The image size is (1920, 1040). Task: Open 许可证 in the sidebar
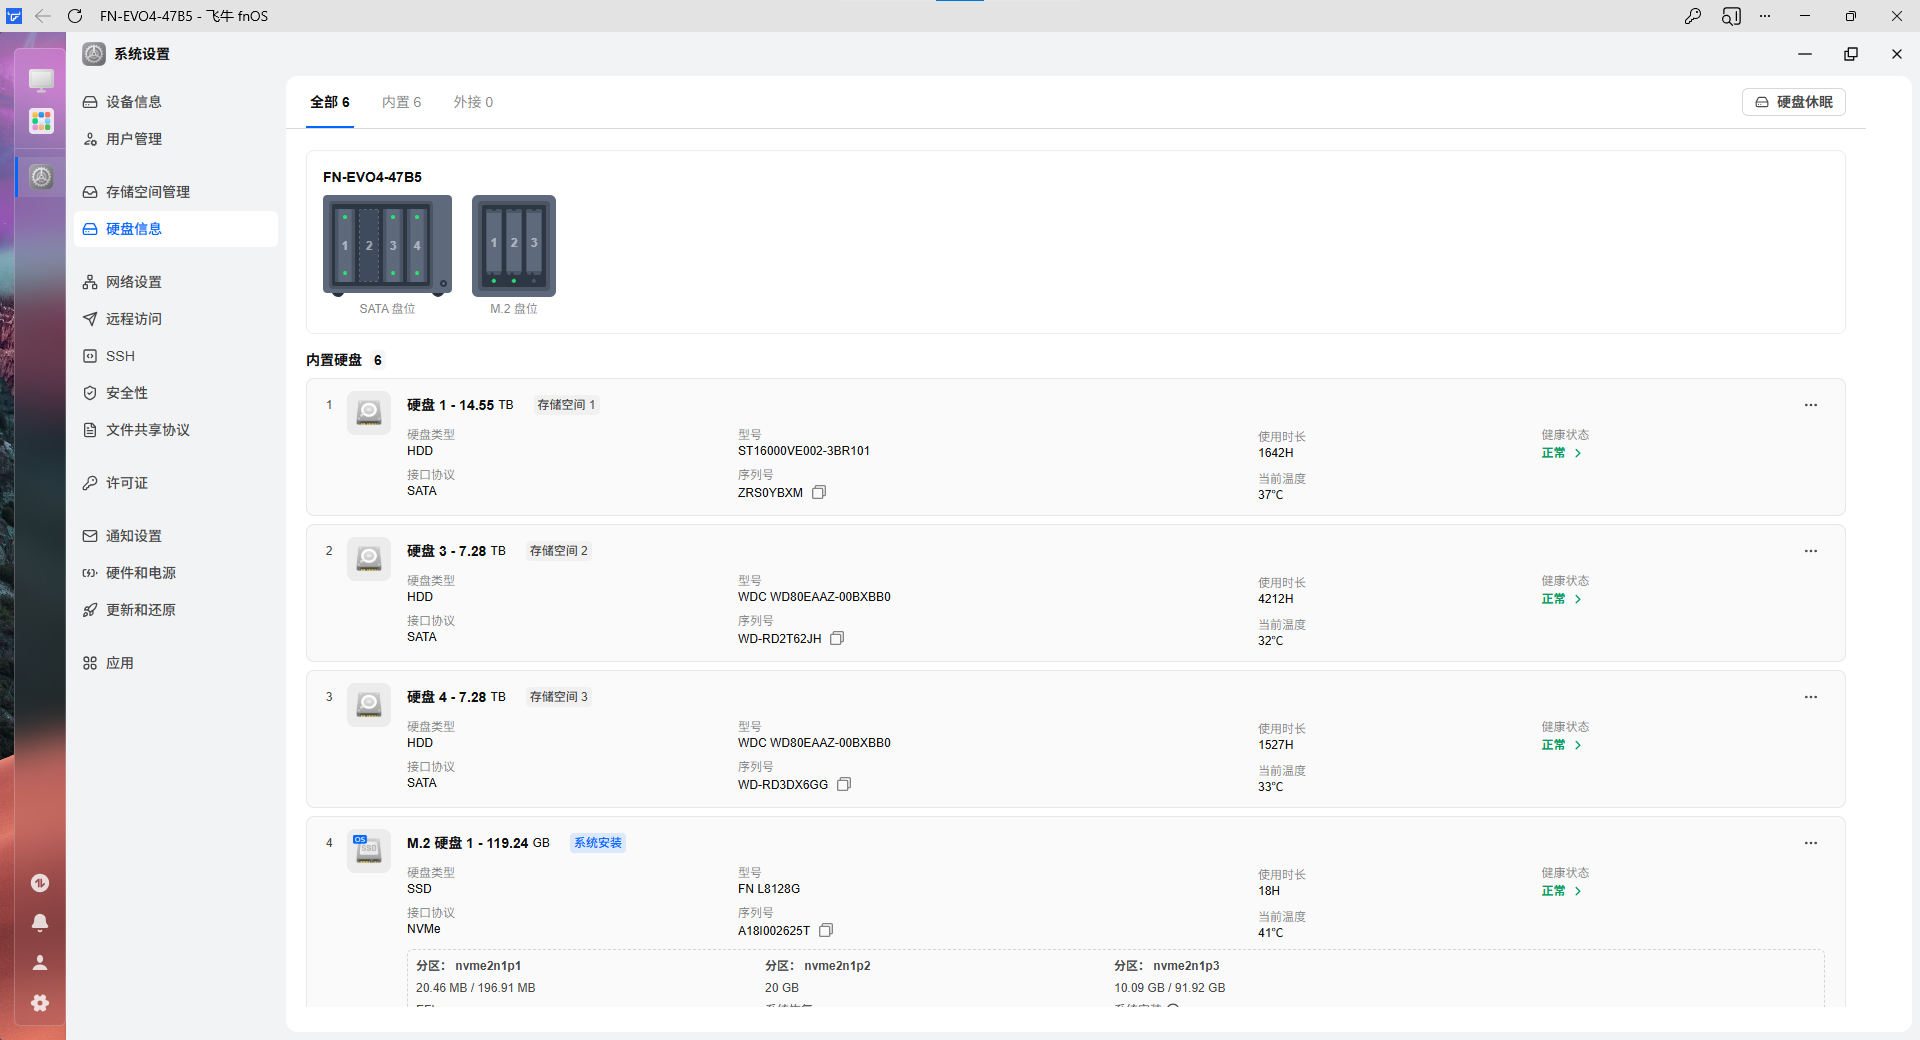pos(176,483)
